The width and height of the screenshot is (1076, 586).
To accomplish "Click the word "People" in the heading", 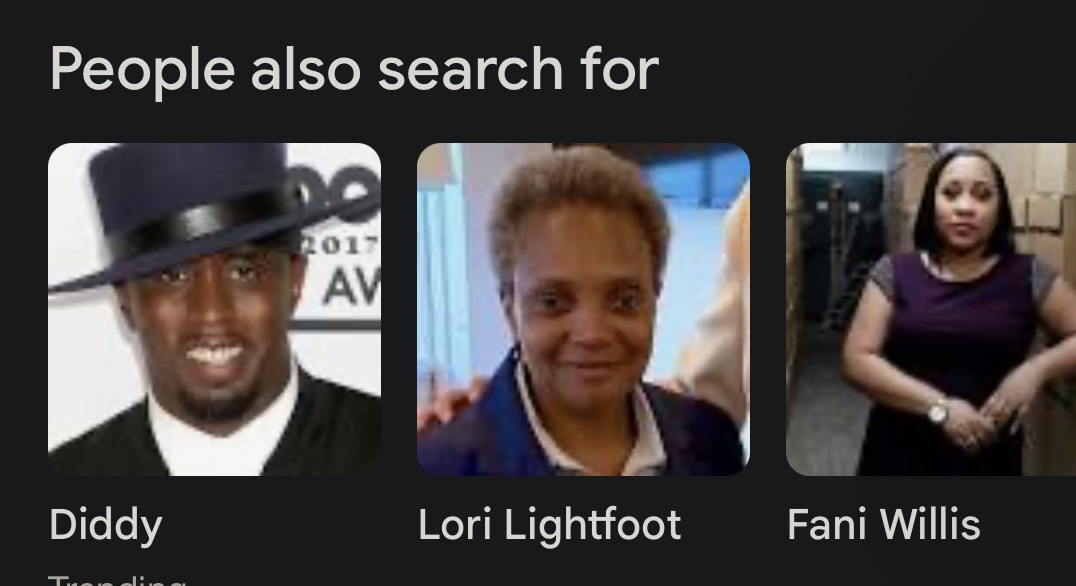I will [143, 71].
